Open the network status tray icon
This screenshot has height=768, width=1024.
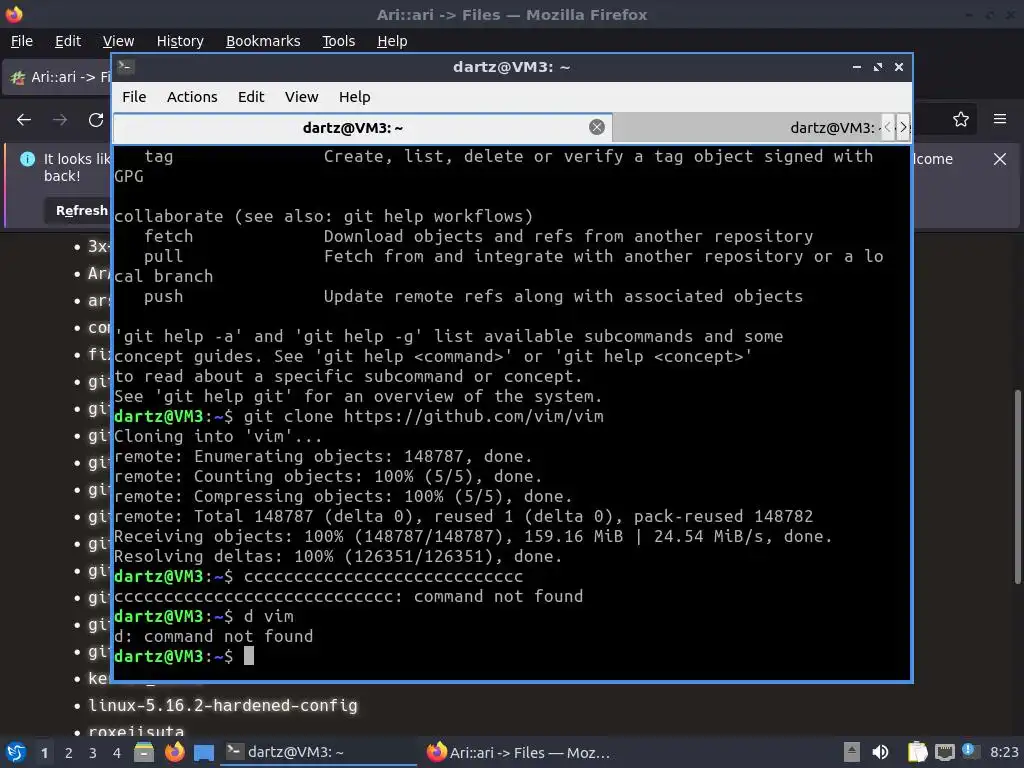point(944,752)
